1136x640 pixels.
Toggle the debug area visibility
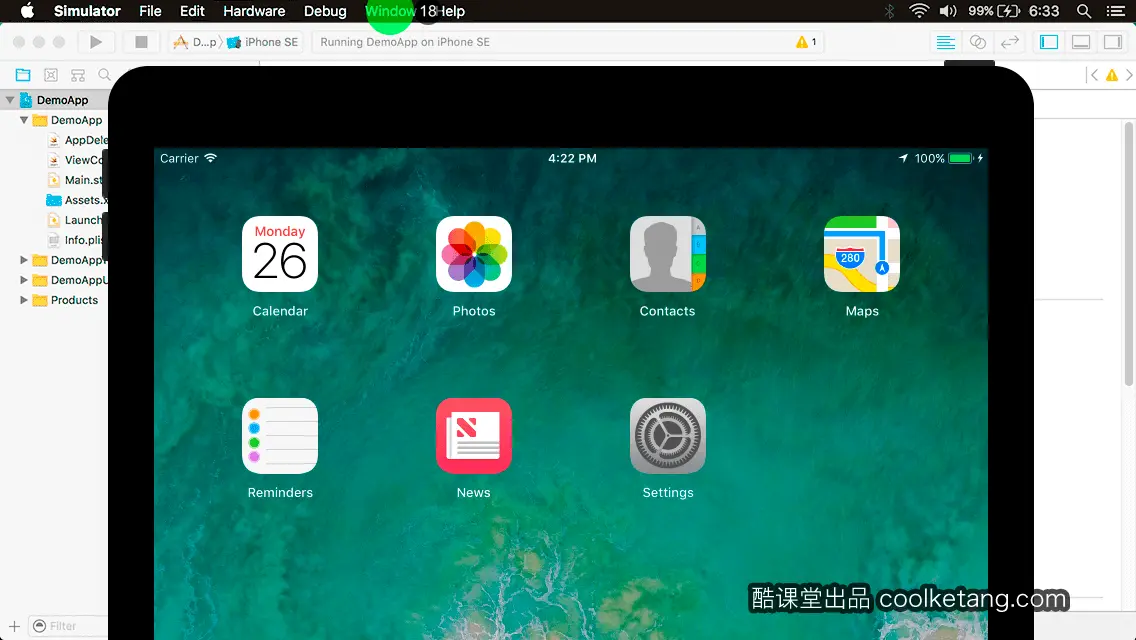tap(1081, 42)
